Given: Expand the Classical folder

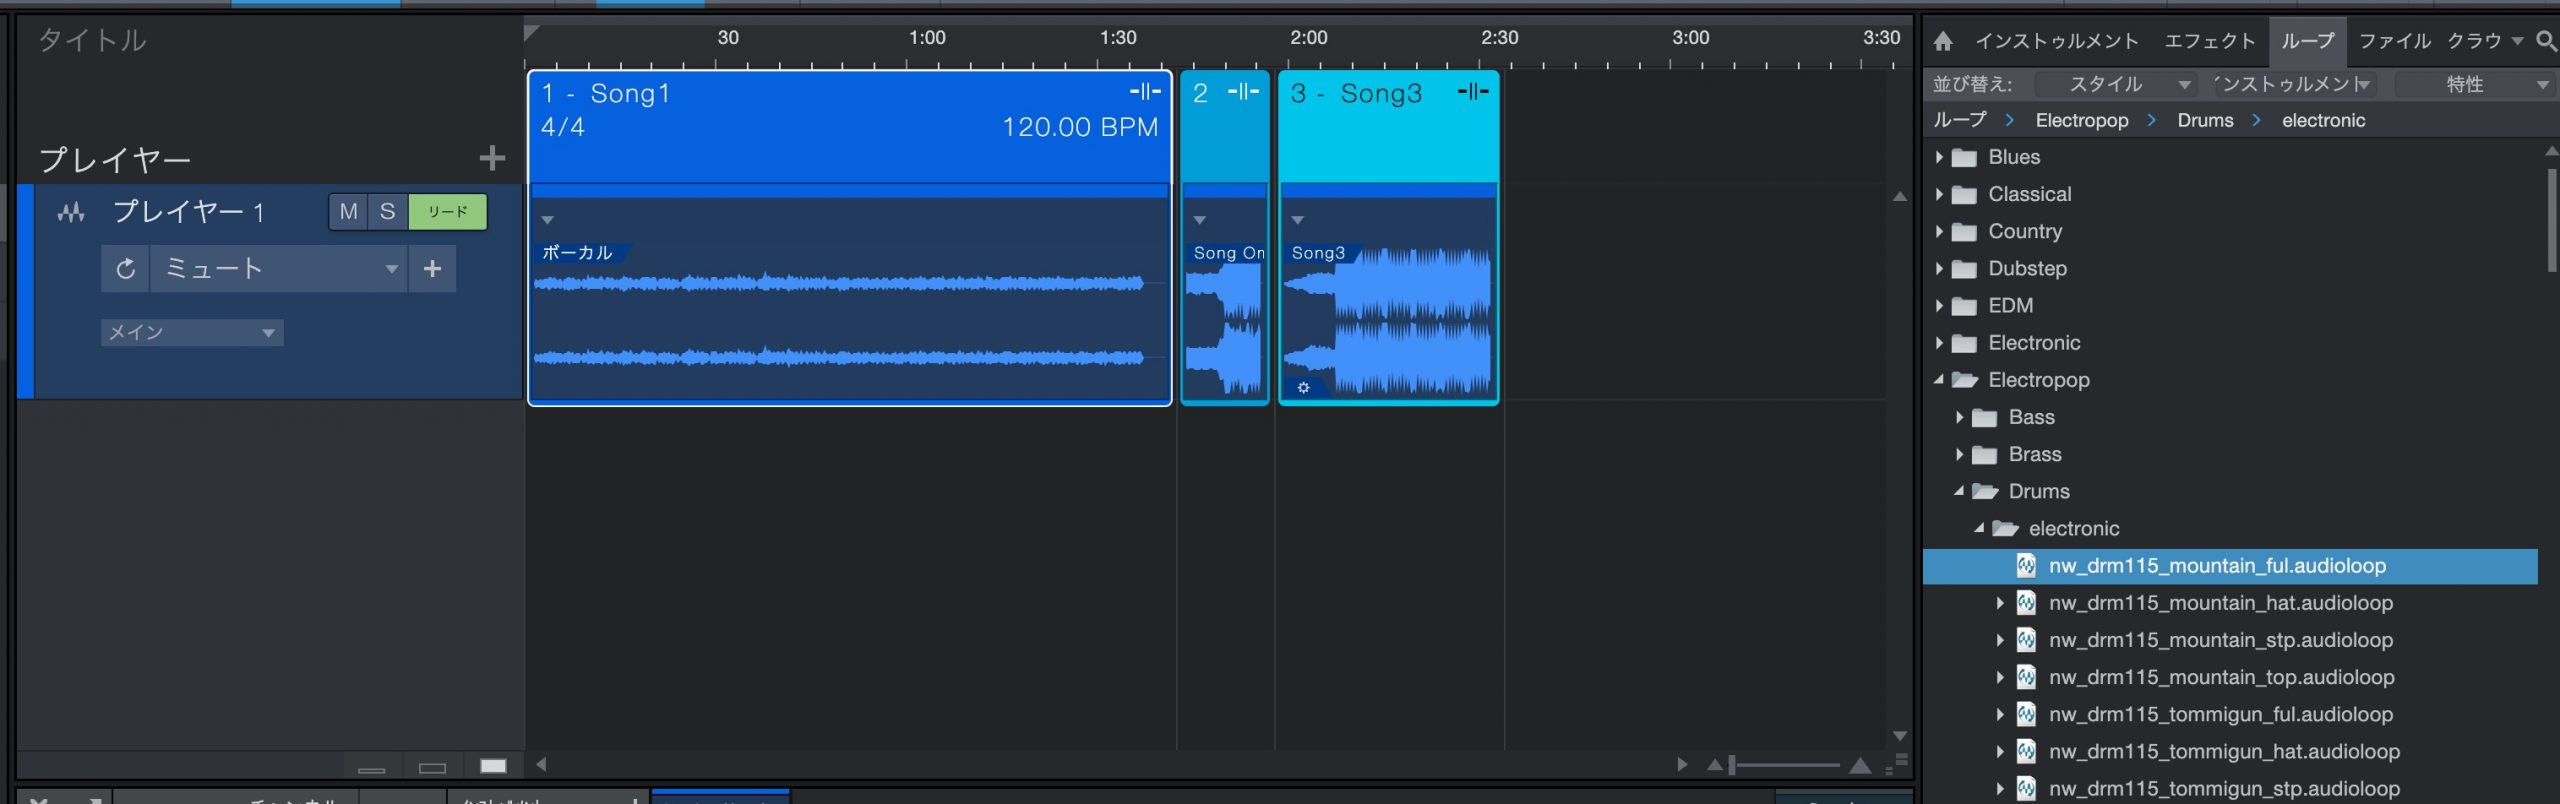Looking at the screenshot, I should click(x=1939, y=195).
